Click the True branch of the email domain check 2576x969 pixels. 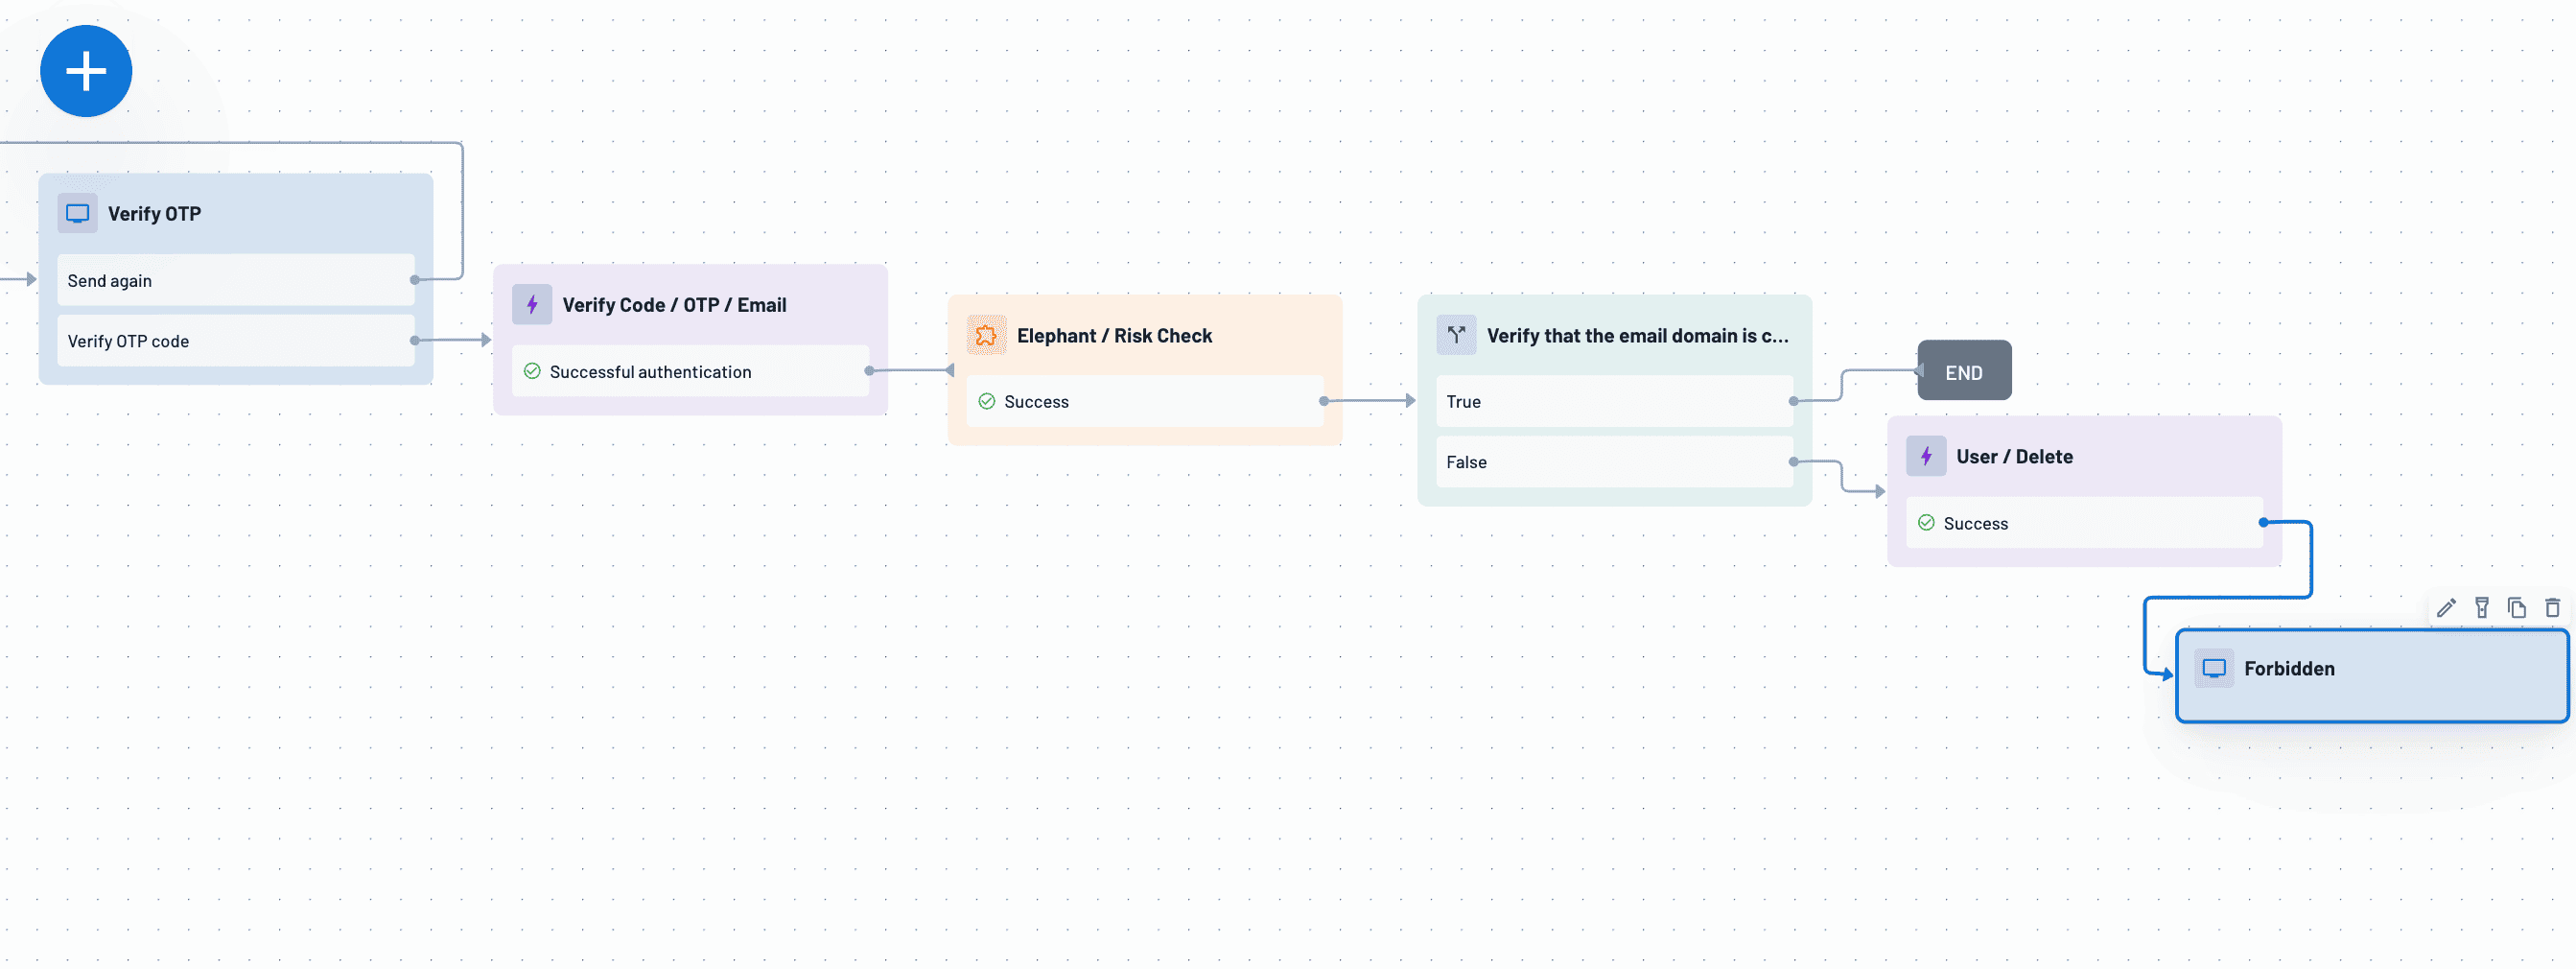click(1613, 401)
